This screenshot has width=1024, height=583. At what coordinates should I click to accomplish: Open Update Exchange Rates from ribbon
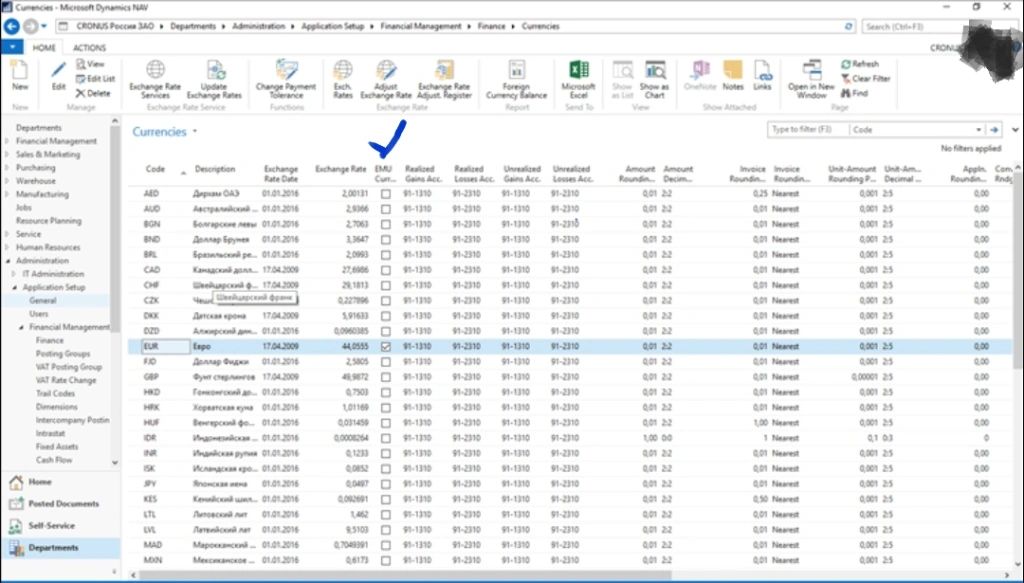point(214,70)
